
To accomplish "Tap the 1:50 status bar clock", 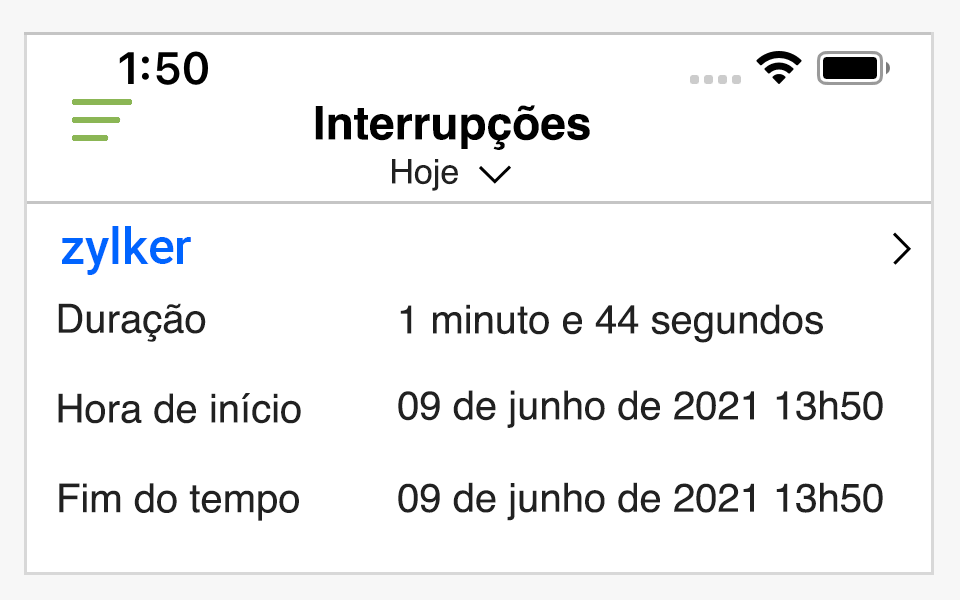I will pyautogui.click(x=163, y=69).
